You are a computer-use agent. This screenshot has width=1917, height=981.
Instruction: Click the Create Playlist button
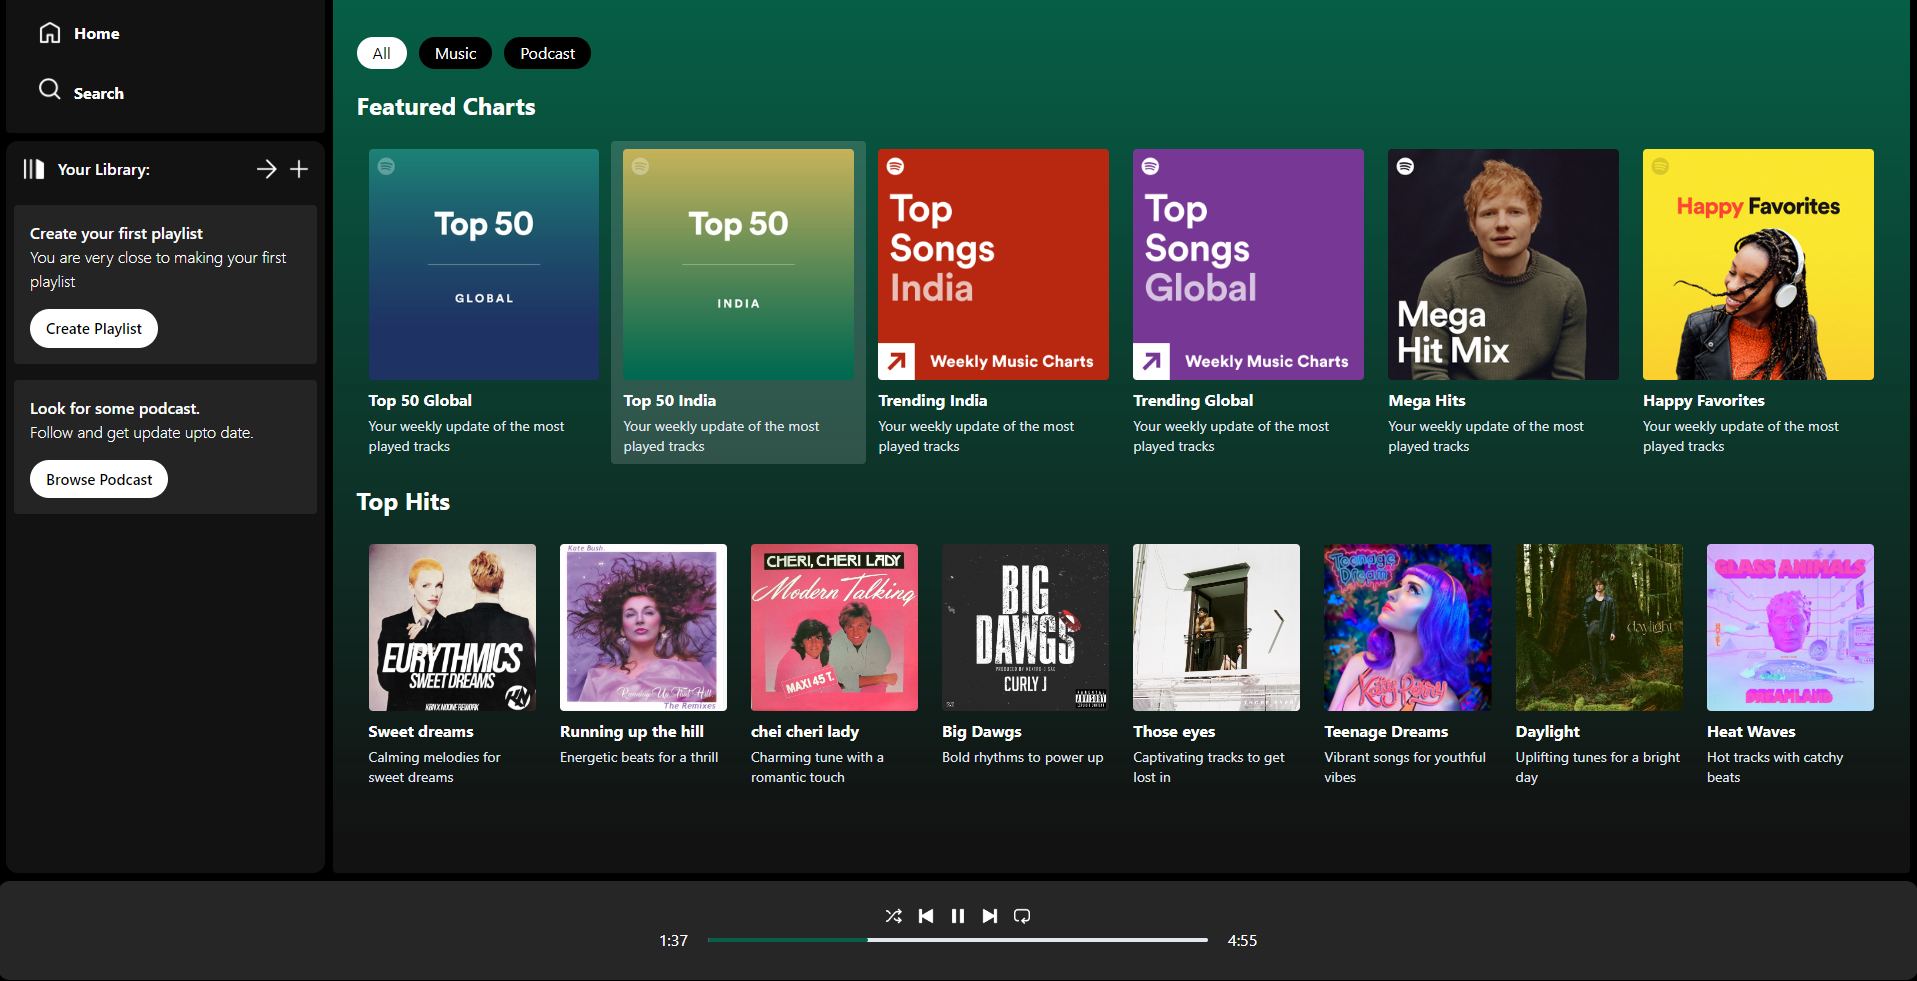[94, 328]
